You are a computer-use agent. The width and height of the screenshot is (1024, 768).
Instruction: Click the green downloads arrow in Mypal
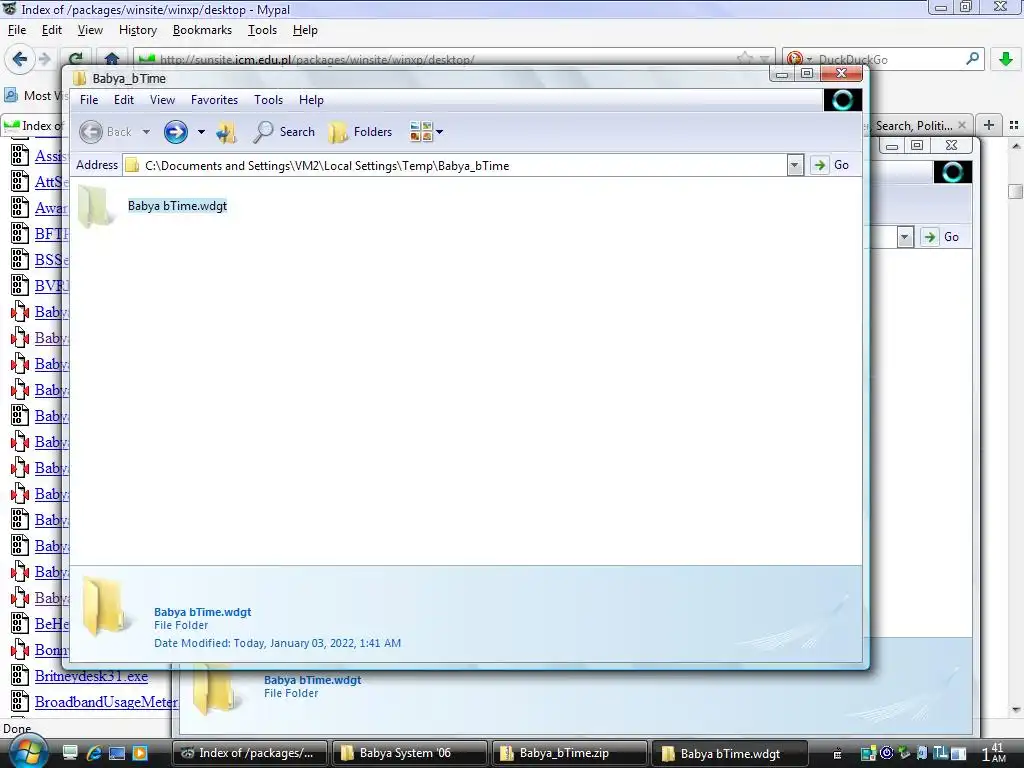[1006, 59]
